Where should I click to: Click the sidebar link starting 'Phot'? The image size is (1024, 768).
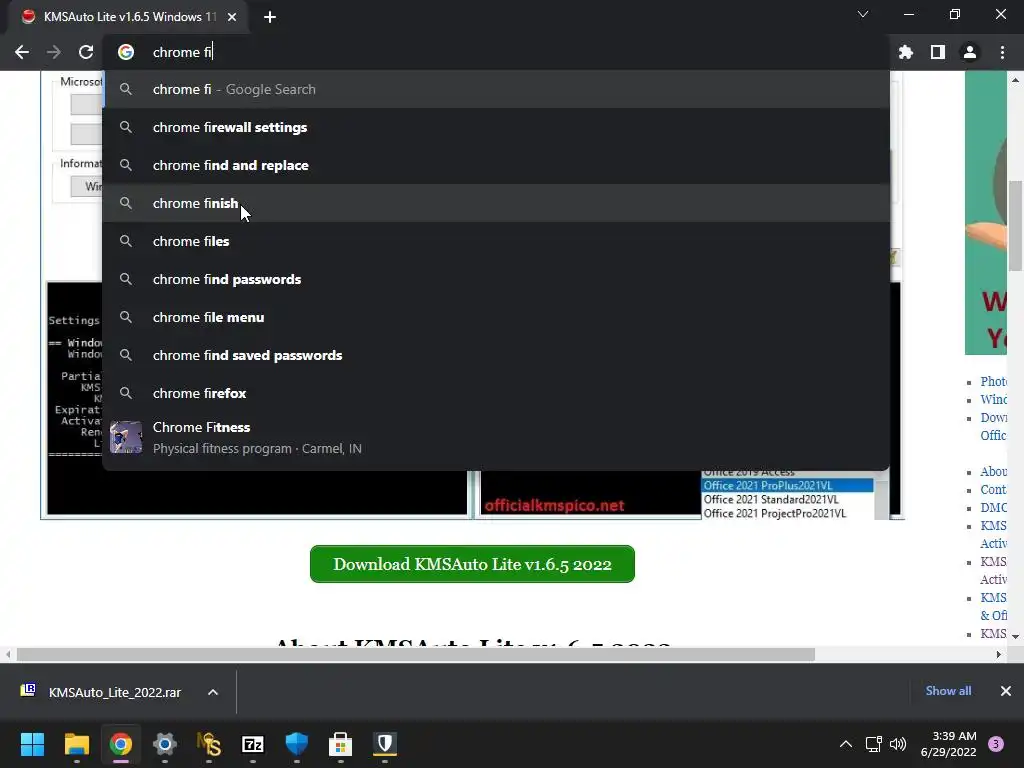[993, 381]
